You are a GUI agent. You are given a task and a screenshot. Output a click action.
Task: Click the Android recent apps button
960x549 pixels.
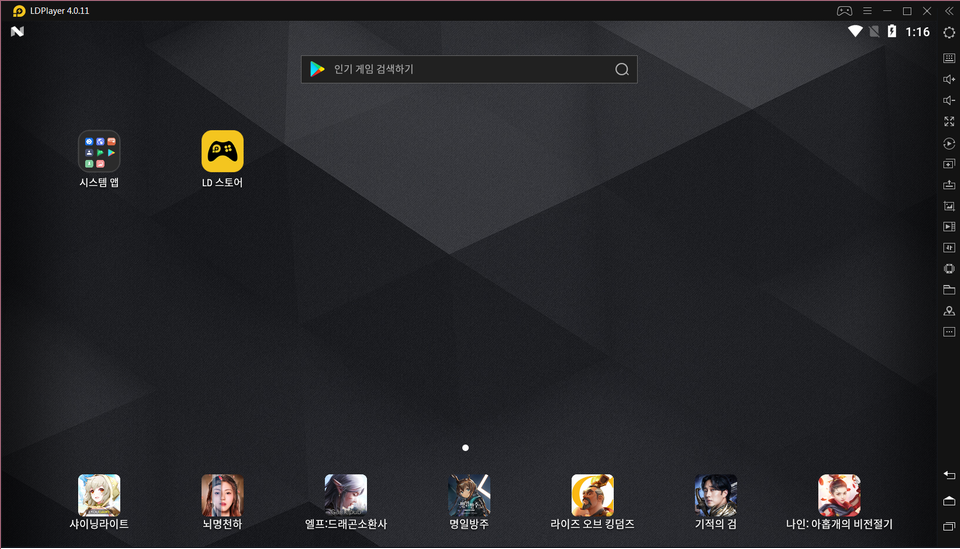point(949,526)
